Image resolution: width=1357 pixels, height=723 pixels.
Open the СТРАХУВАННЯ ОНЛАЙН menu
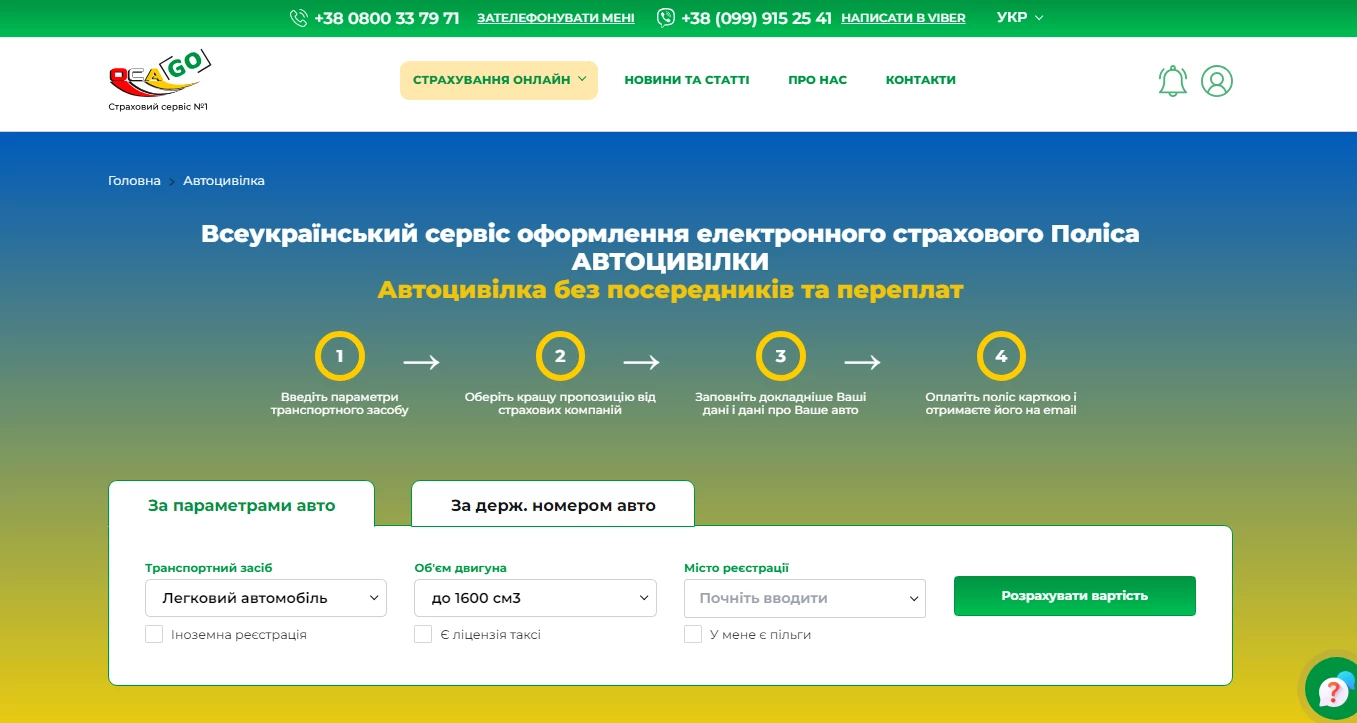point(498,79)
